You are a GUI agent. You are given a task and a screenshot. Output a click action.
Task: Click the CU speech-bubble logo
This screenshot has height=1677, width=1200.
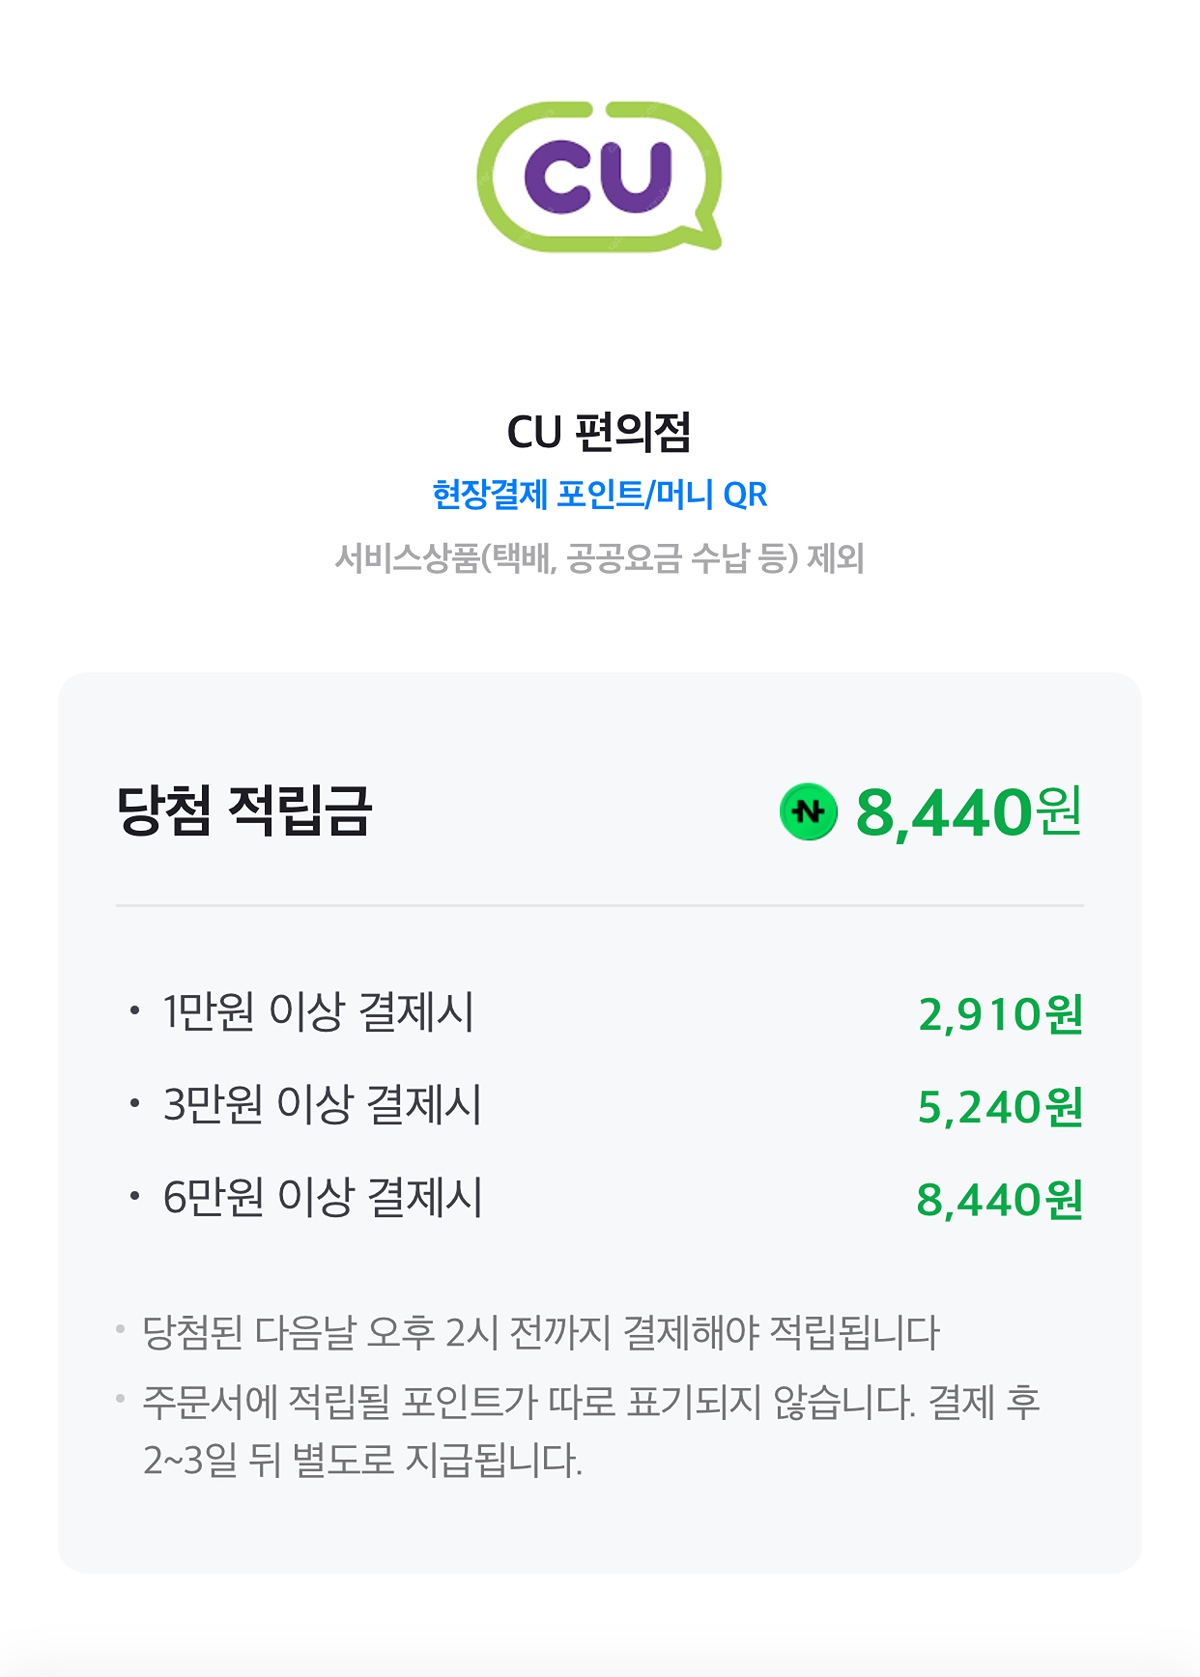tap(599, 176)
